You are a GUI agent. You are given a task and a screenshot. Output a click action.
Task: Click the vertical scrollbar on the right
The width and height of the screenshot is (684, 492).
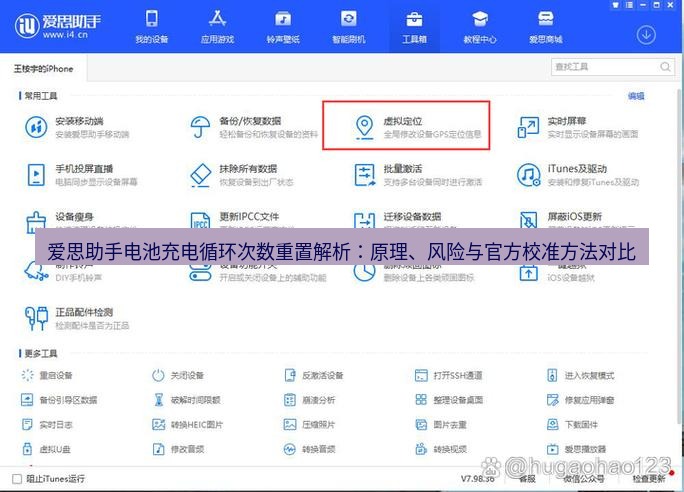[x=680, y=255]
